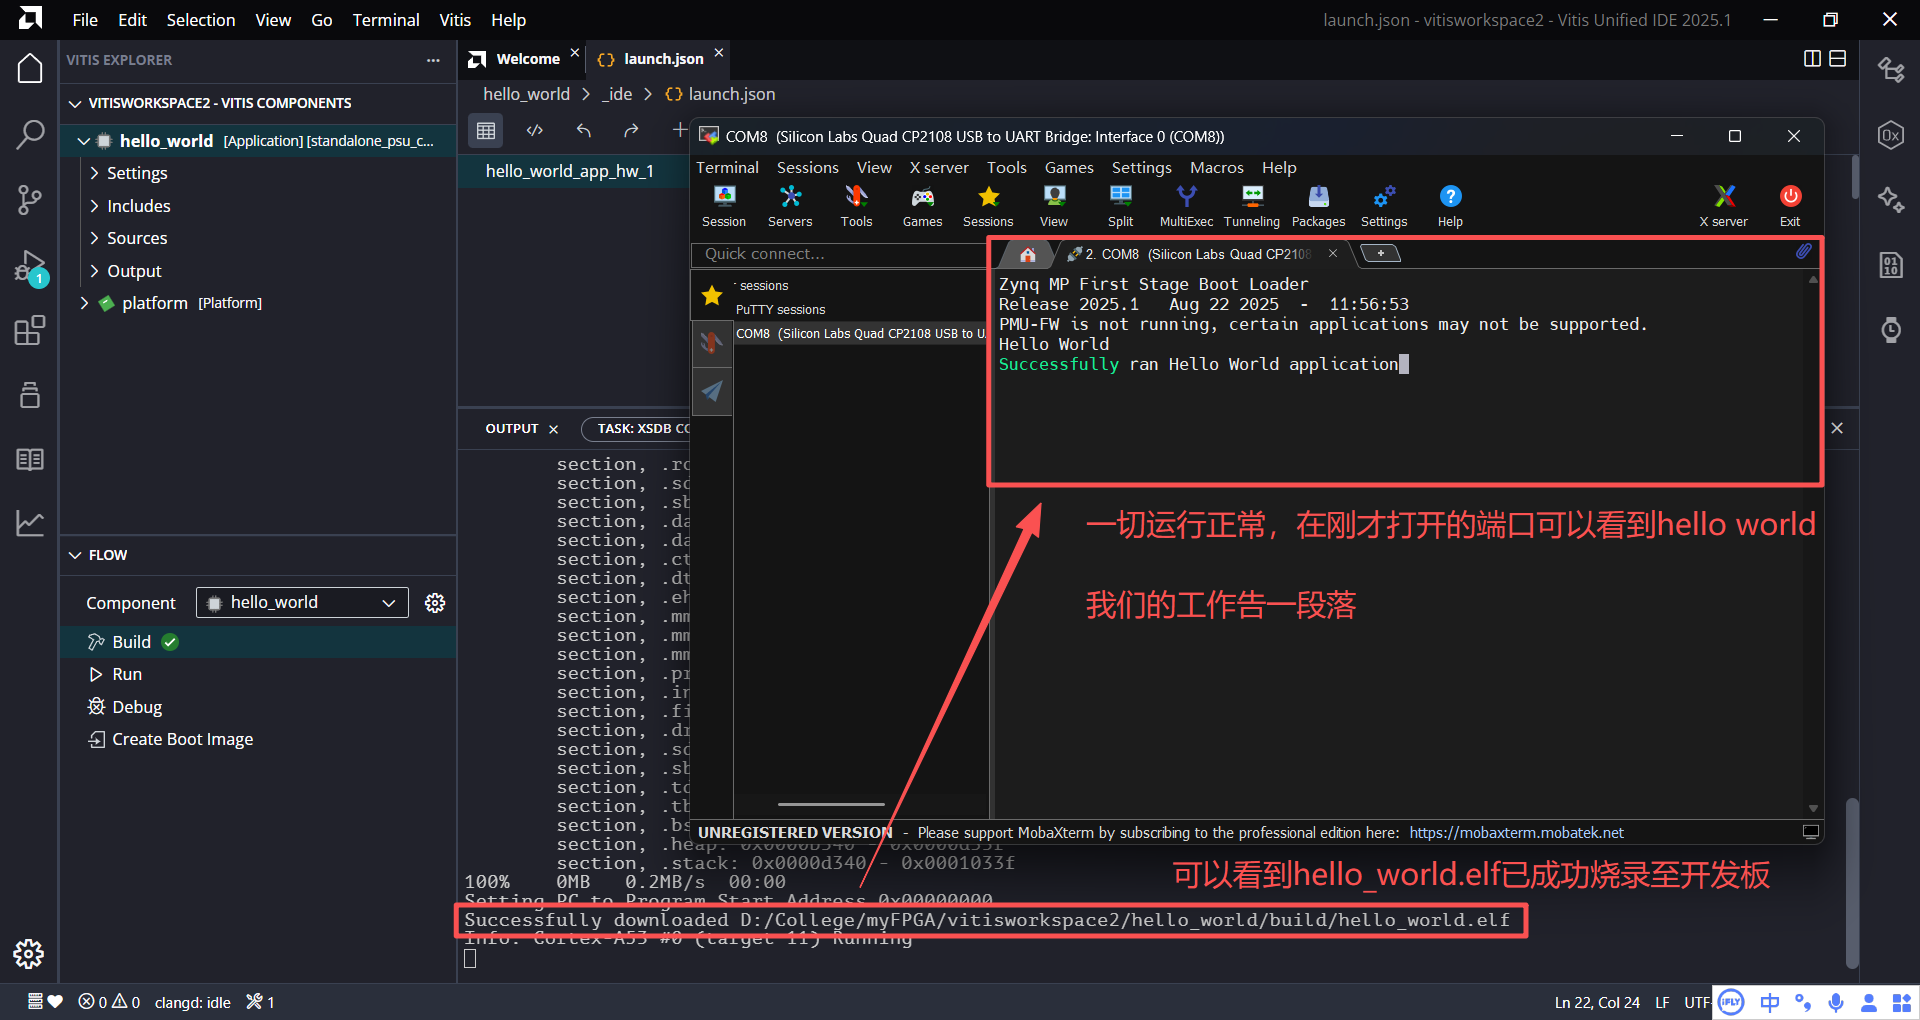Open the Search view in the activity bar
Screen dimensions: 1920x1020
[30, 133]
